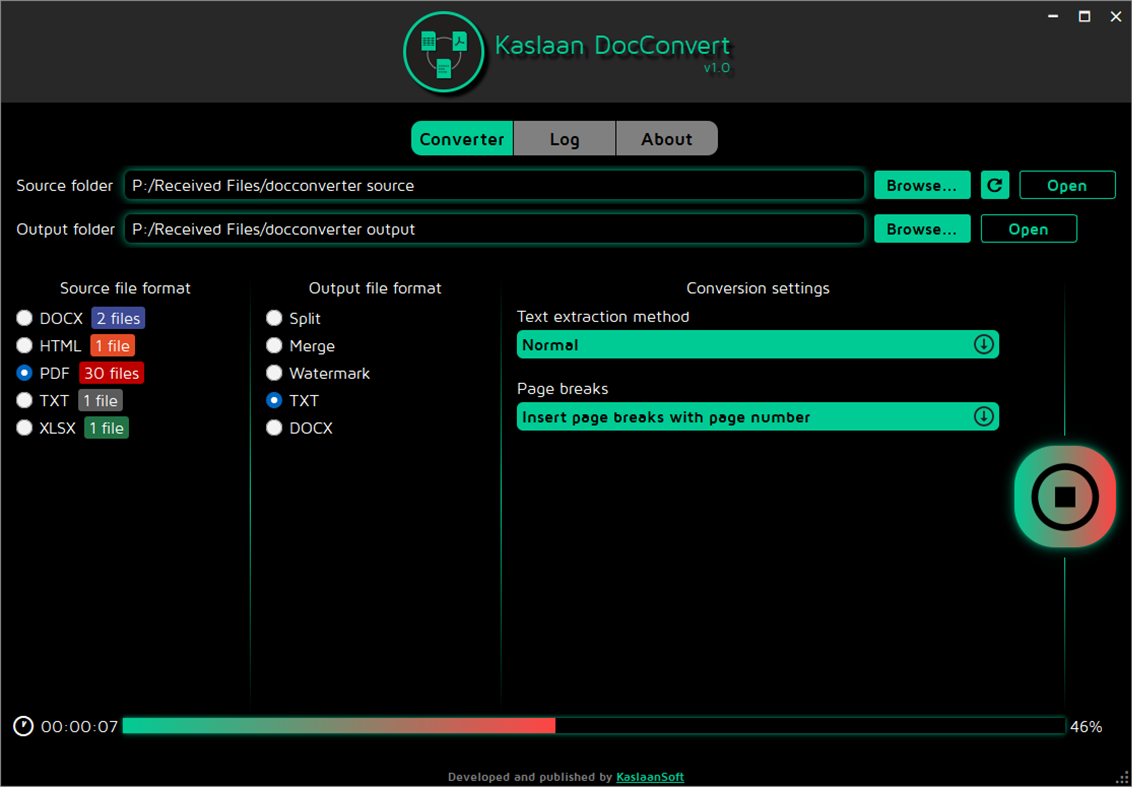The height and width of the screenshot is (787, 1132).
Task: Choose XLSX as source format
Action: (24, 427)
